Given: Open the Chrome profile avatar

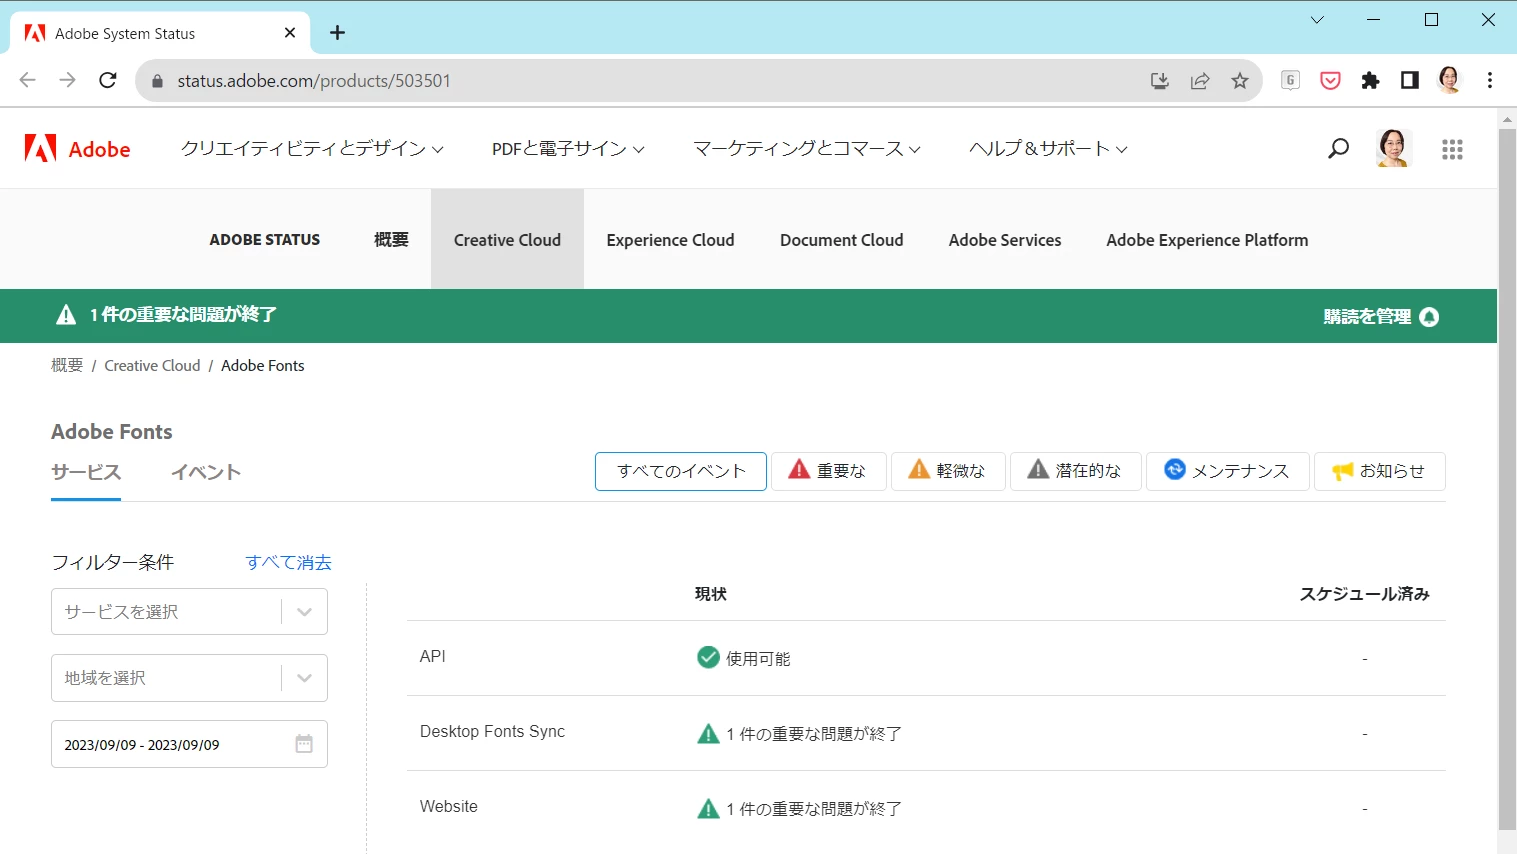Looking at the screenshot, I should (x=1450, y=80).
